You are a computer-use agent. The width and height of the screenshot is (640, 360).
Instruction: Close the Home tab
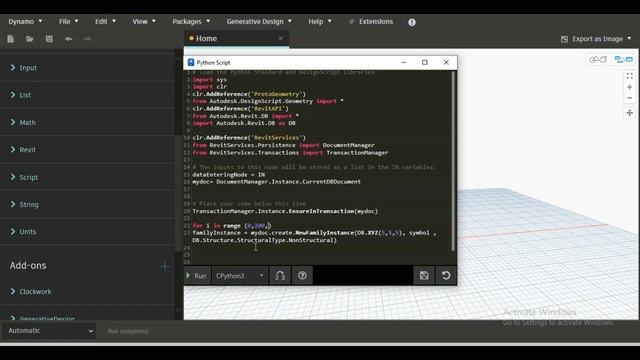281,38
